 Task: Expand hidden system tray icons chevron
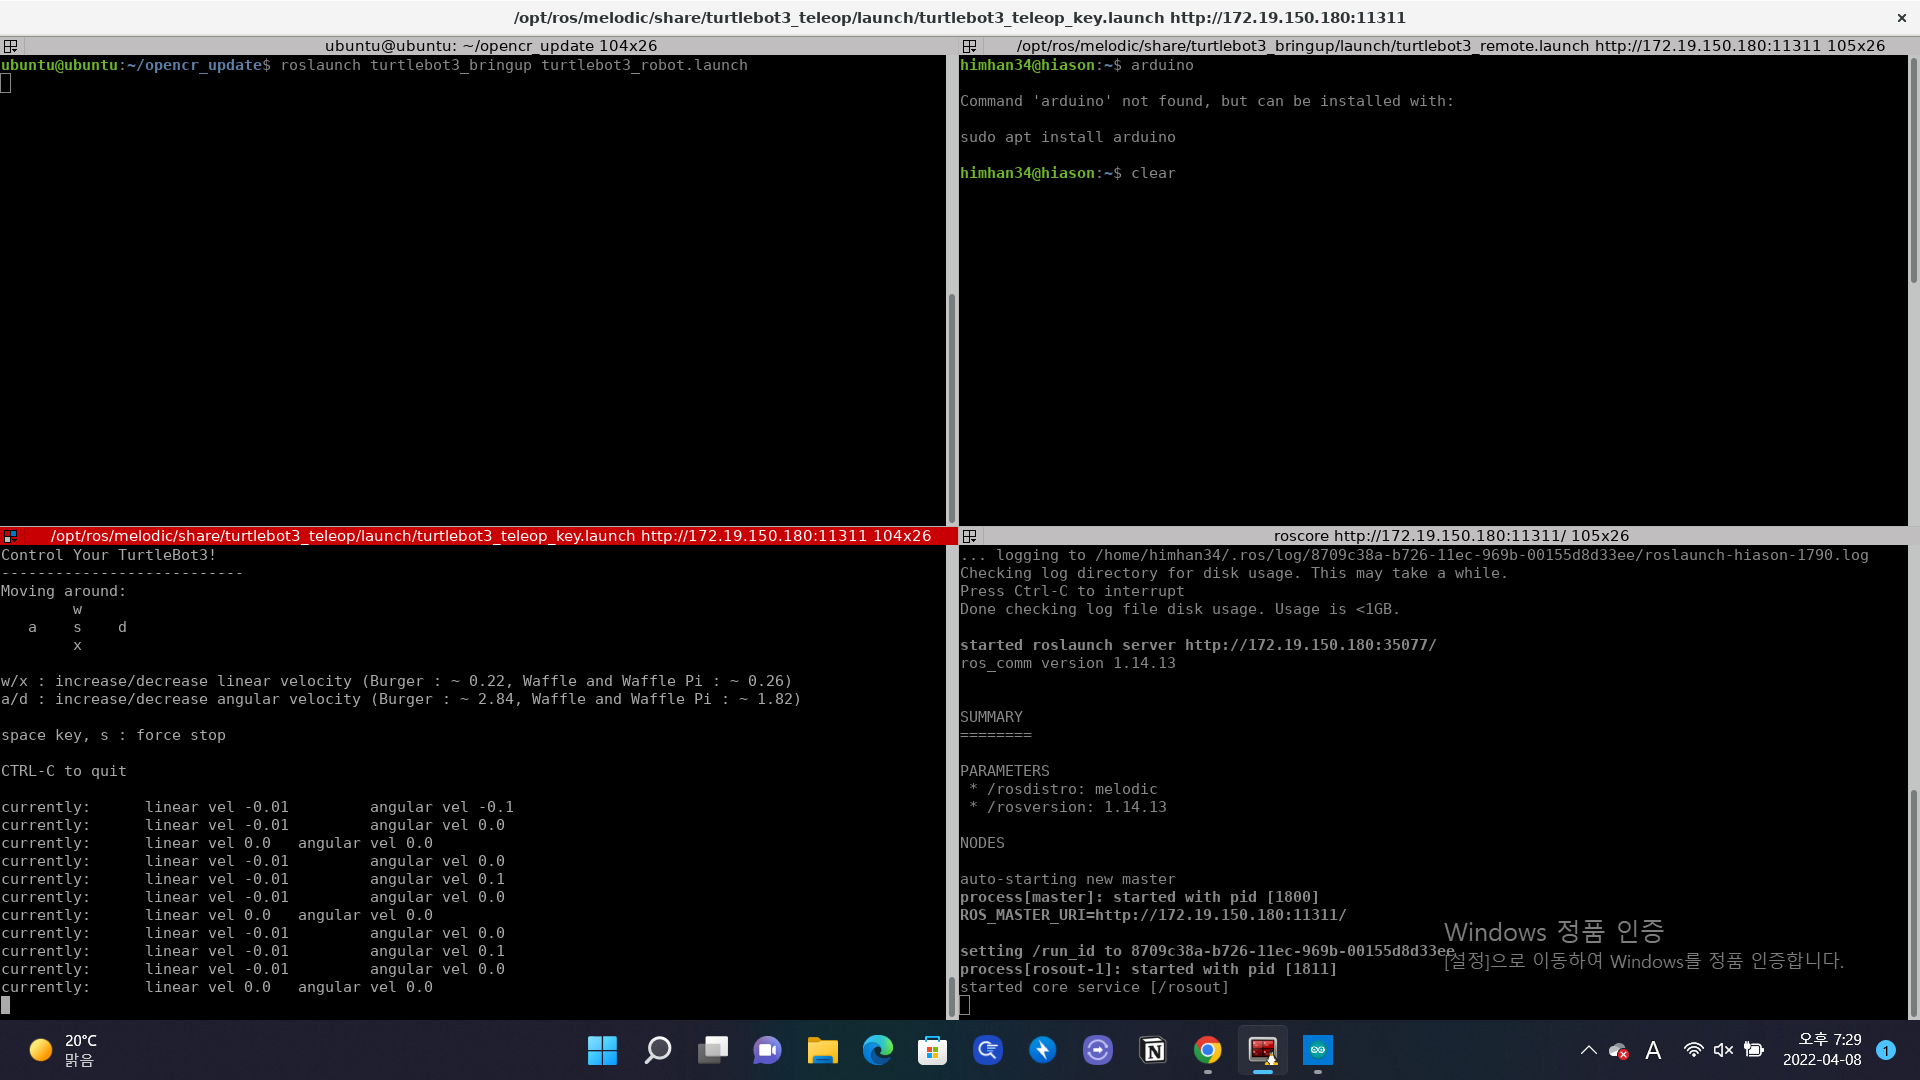[x=1588, y=1050]
